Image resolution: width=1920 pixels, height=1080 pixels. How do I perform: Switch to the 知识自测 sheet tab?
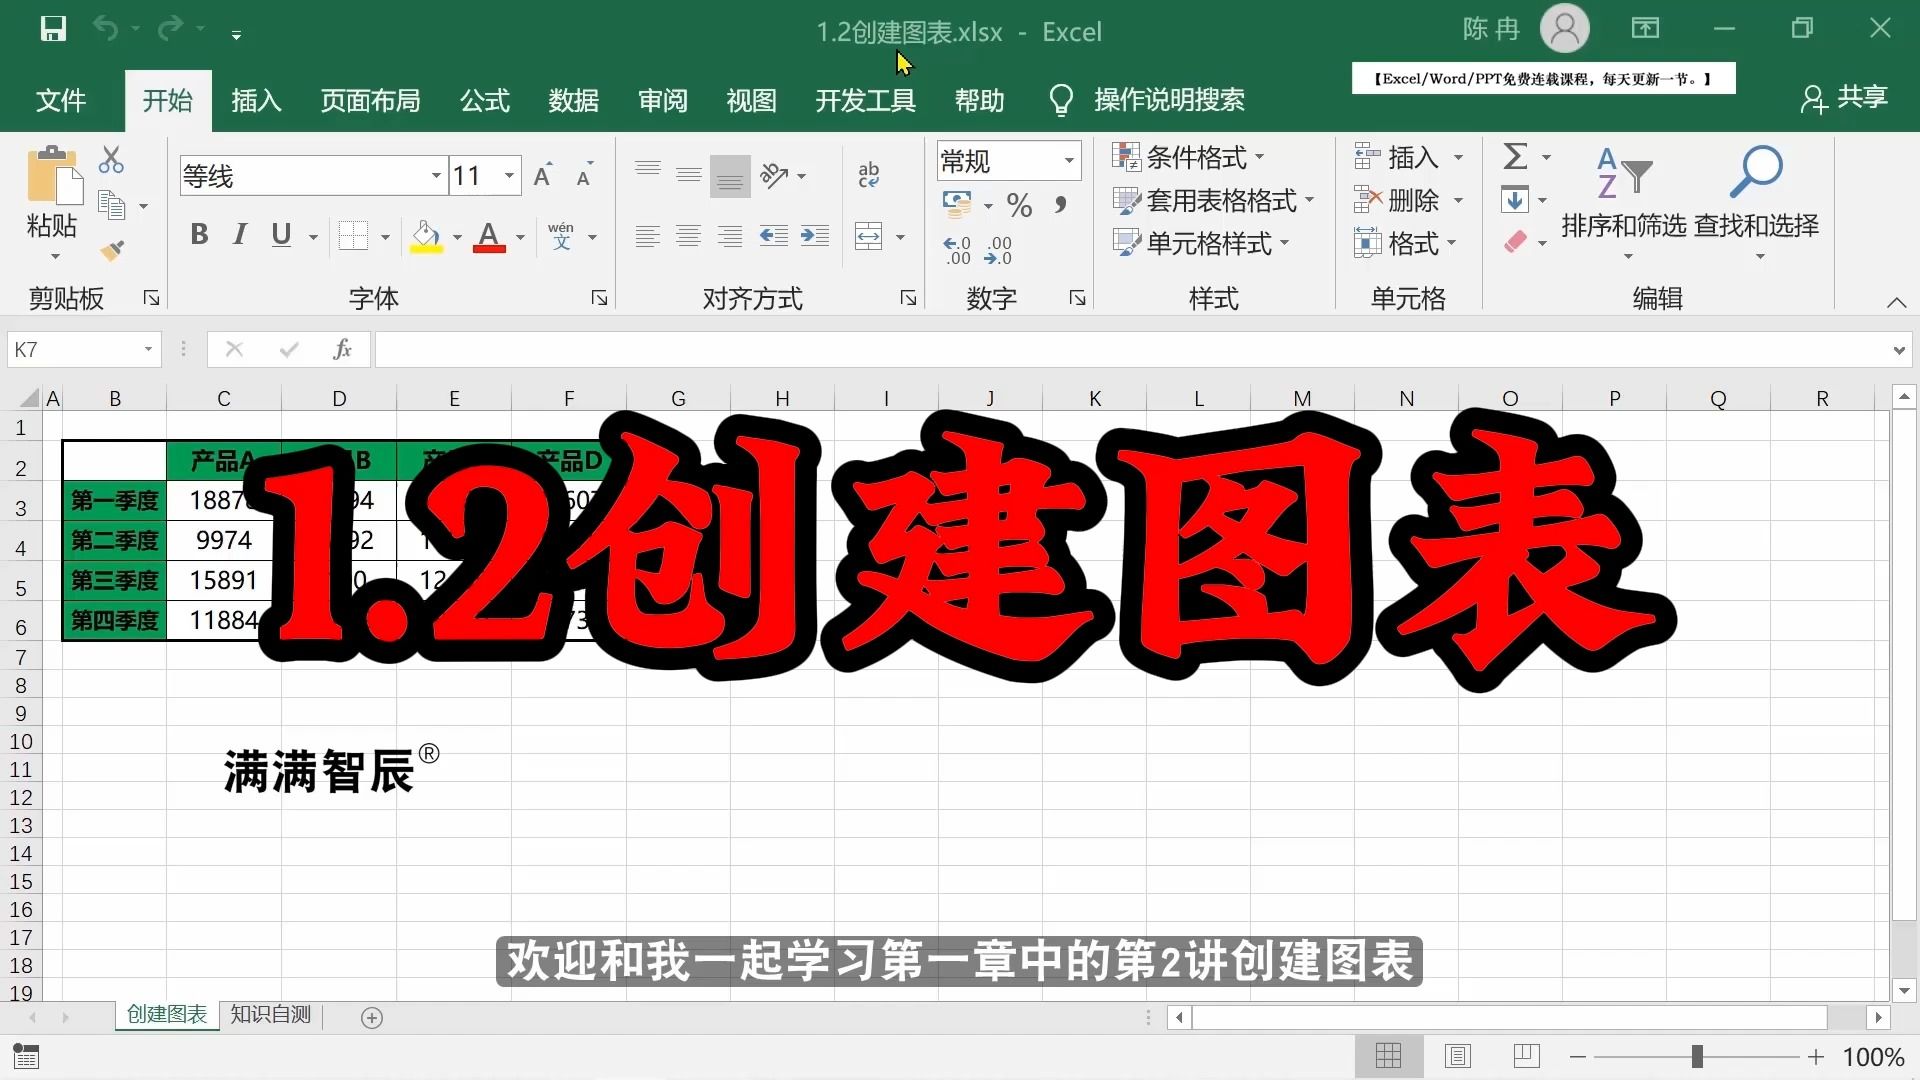point(268,1014)
